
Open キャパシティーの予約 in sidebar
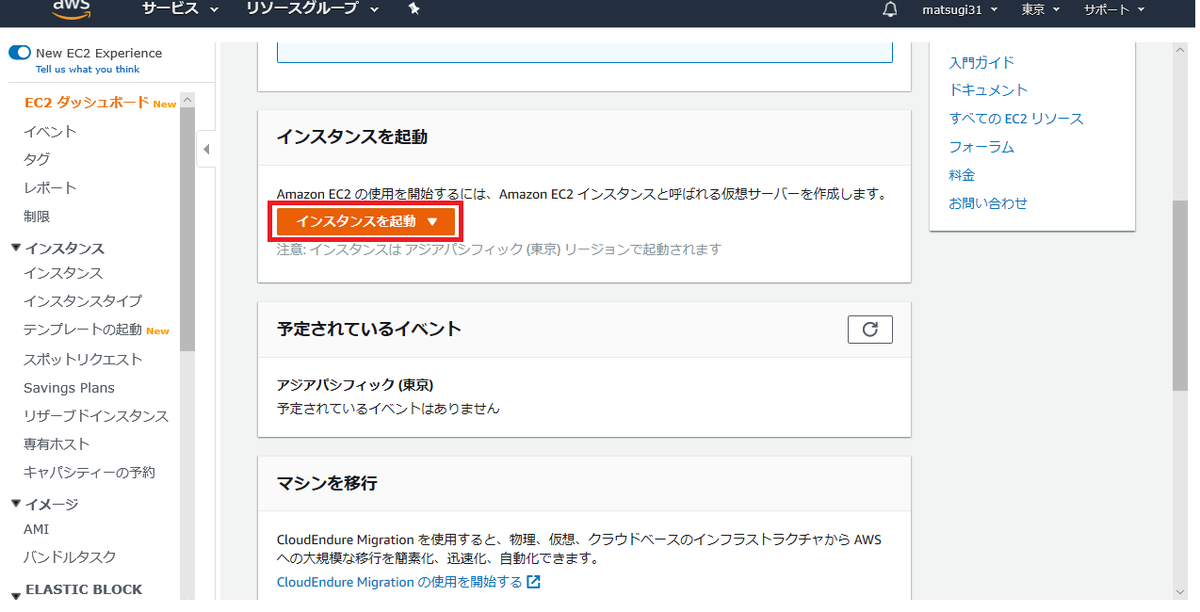(89, 472)
